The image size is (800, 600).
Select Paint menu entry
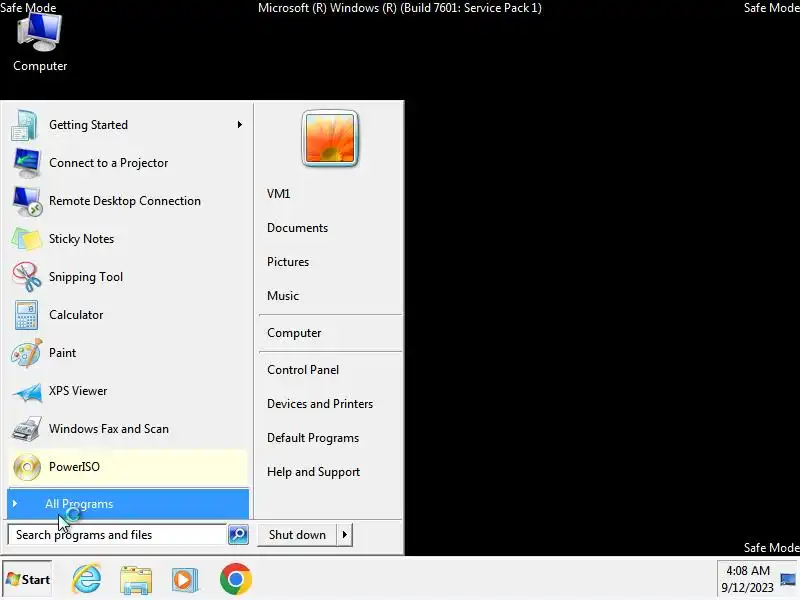click(x=127, y=353)
